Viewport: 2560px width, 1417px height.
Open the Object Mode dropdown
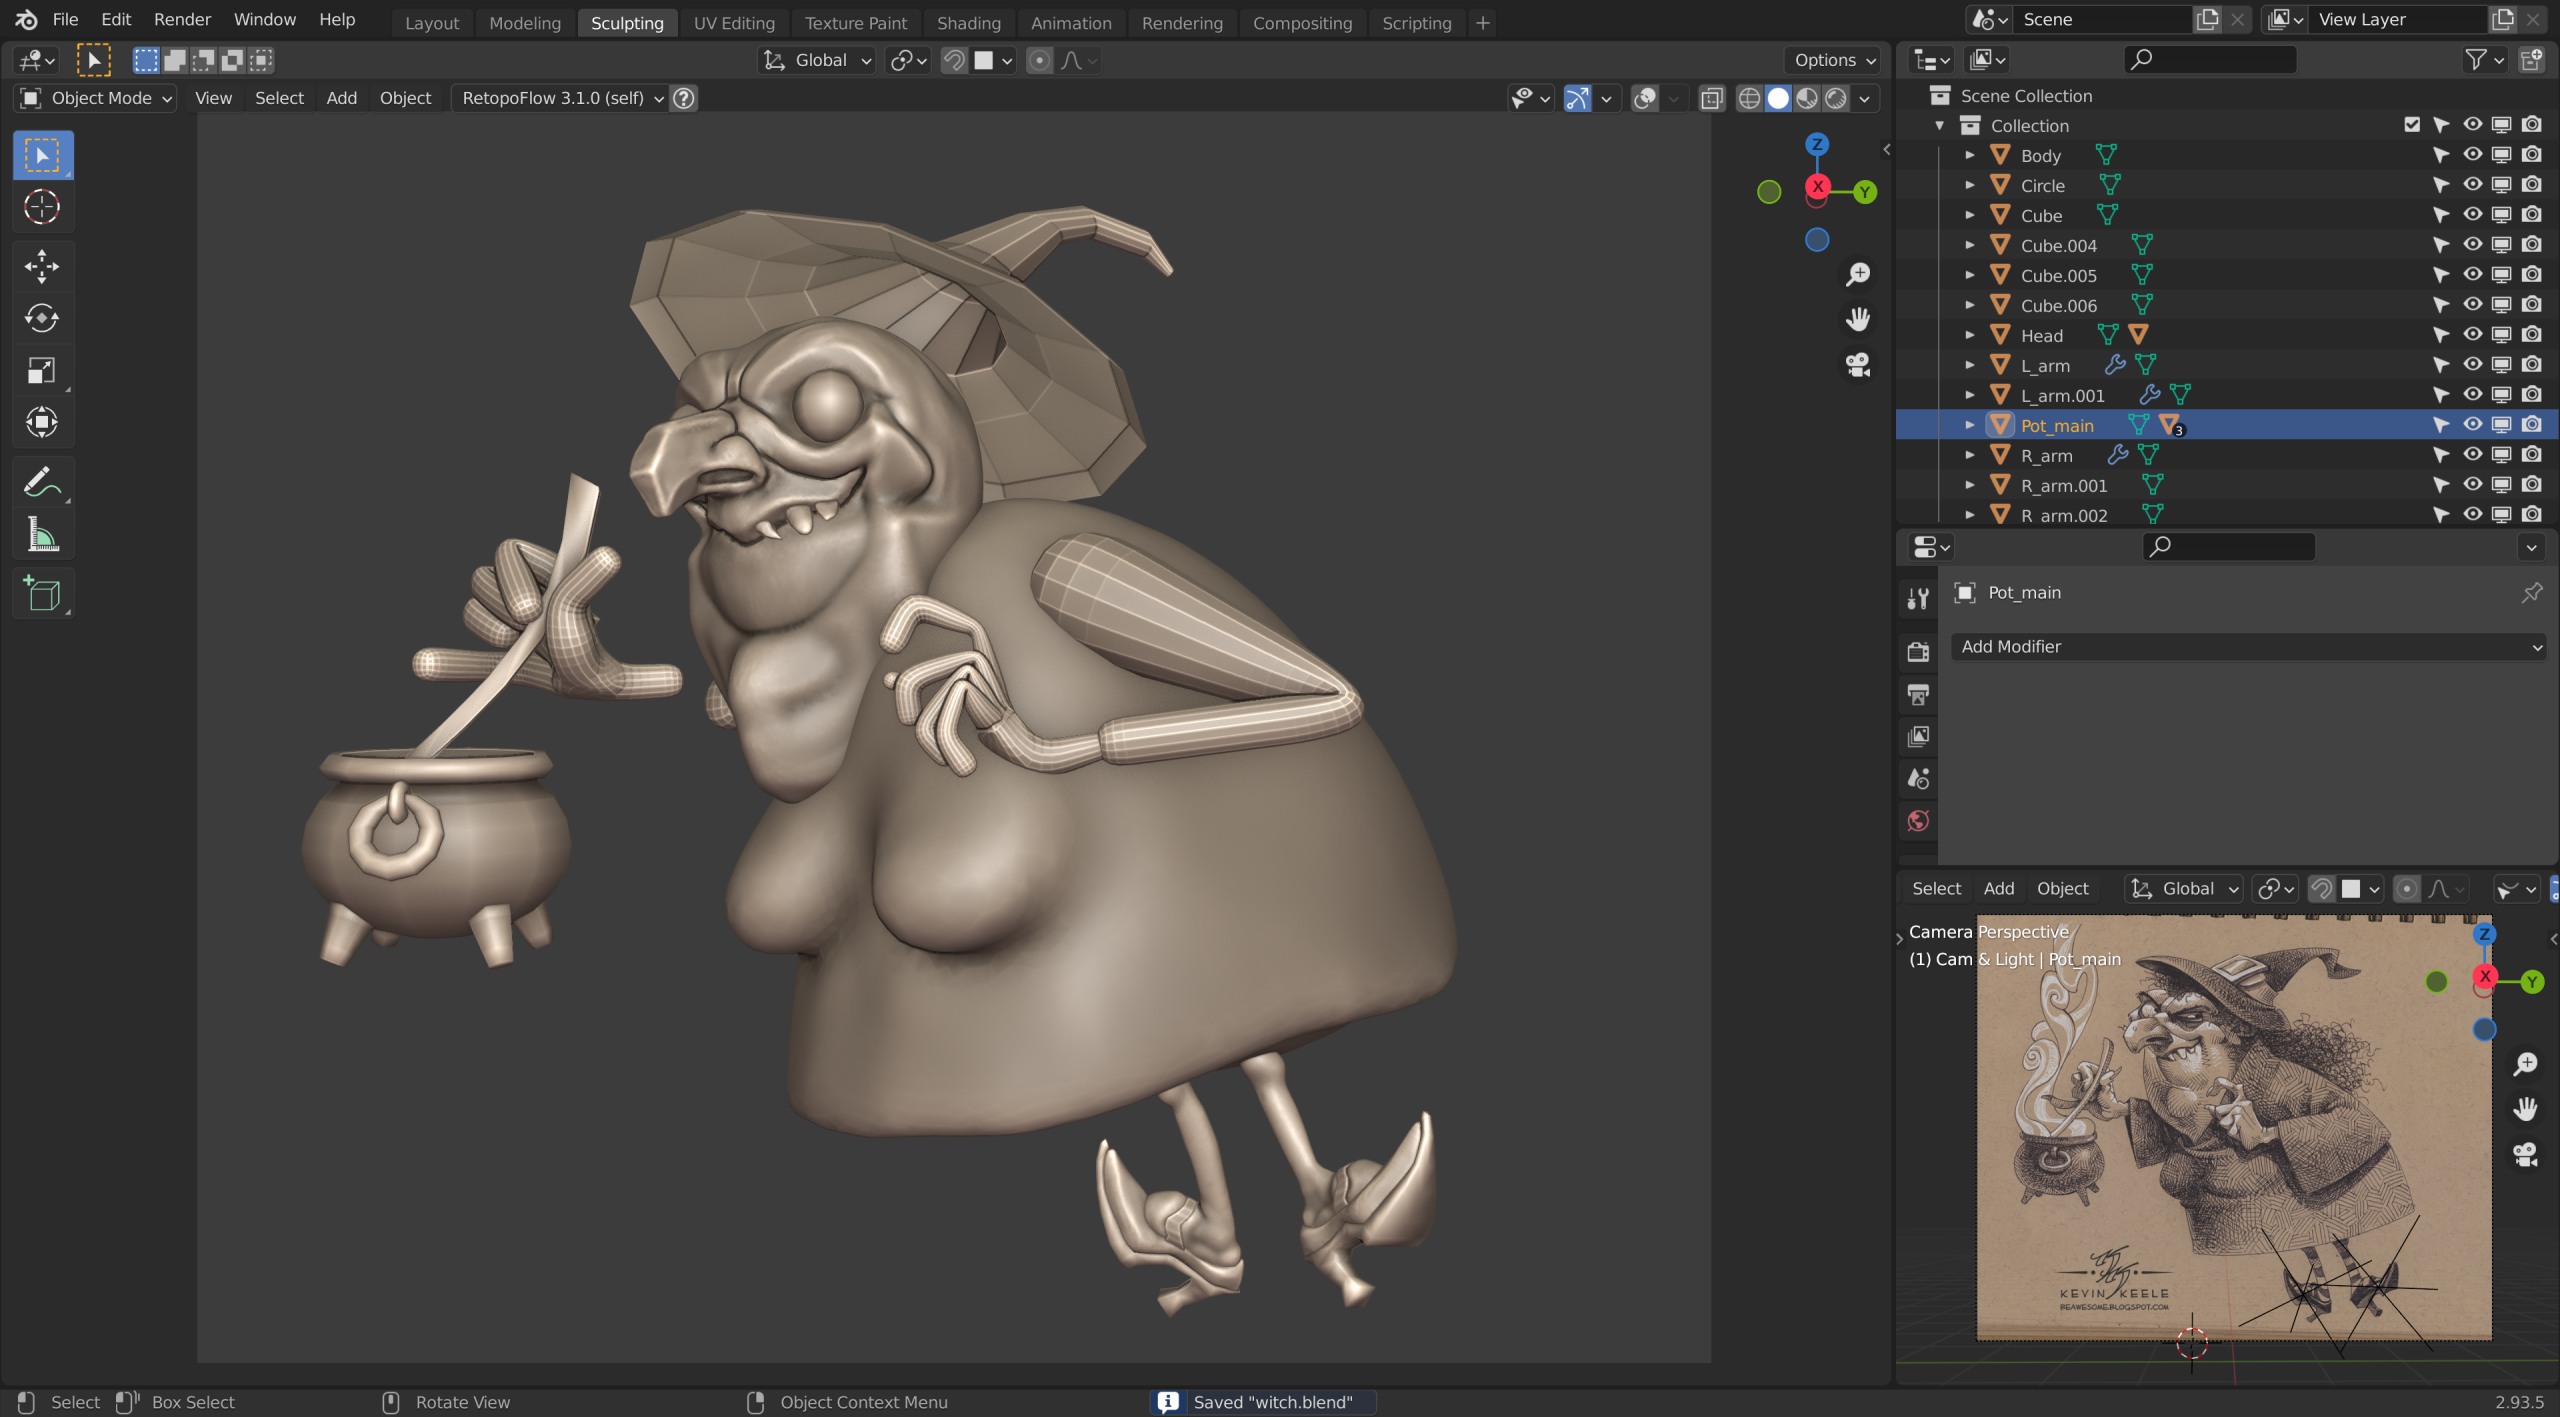[96, 98]
